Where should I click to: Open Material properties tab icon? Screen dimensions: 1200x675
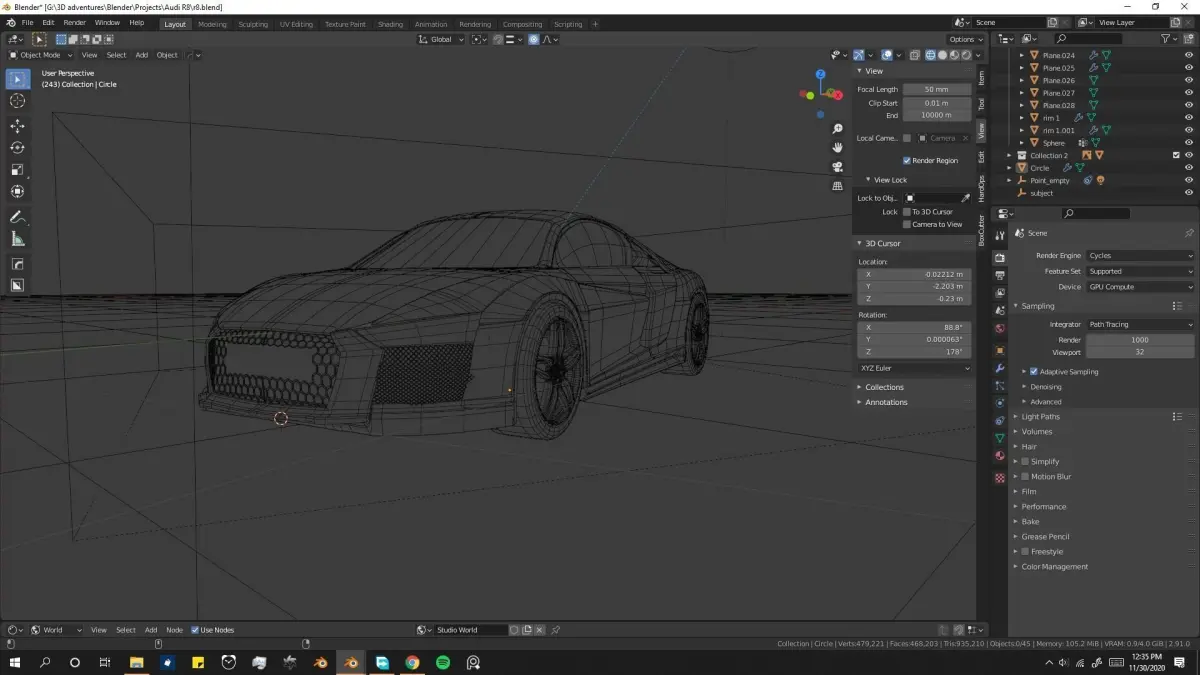(1000, 457)
